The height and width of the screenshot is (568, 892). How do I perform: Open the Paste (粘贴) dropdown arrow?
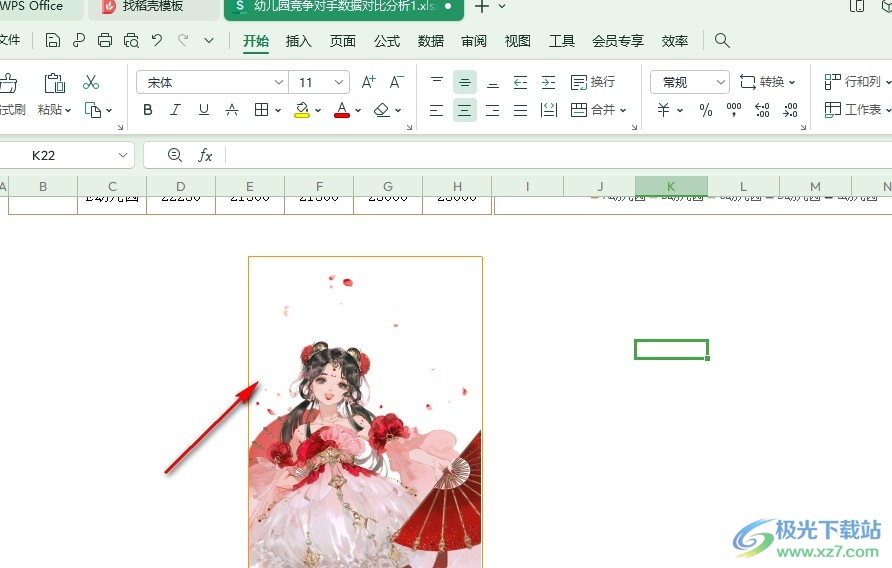68,110
